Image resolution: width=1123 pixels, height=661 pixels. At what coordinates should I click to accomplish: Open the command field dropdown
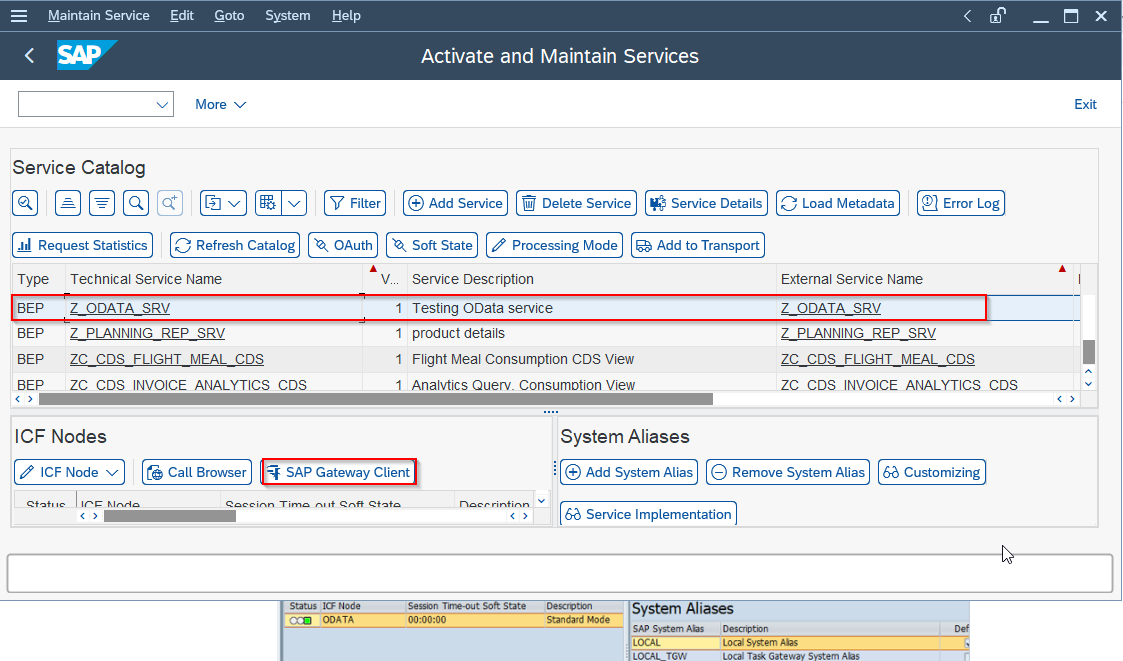(x=162, y=105)
